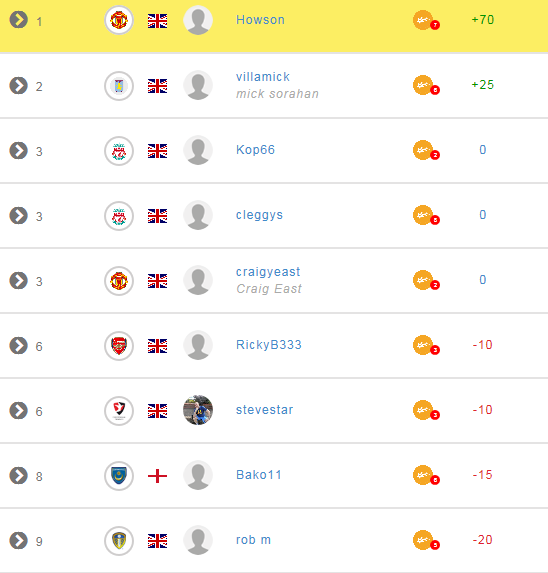Click the +25 score in villamick's row
The image size is (548, 573).
pos(483,85)
